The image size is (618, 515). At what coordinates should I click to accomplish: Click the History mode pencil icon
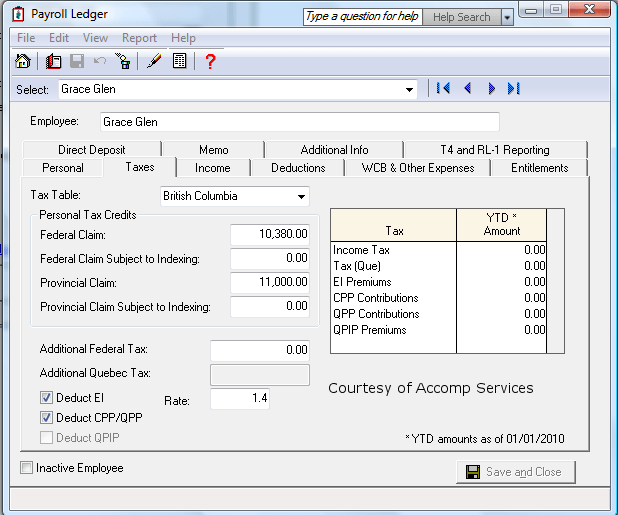click(x=154, y=61)
